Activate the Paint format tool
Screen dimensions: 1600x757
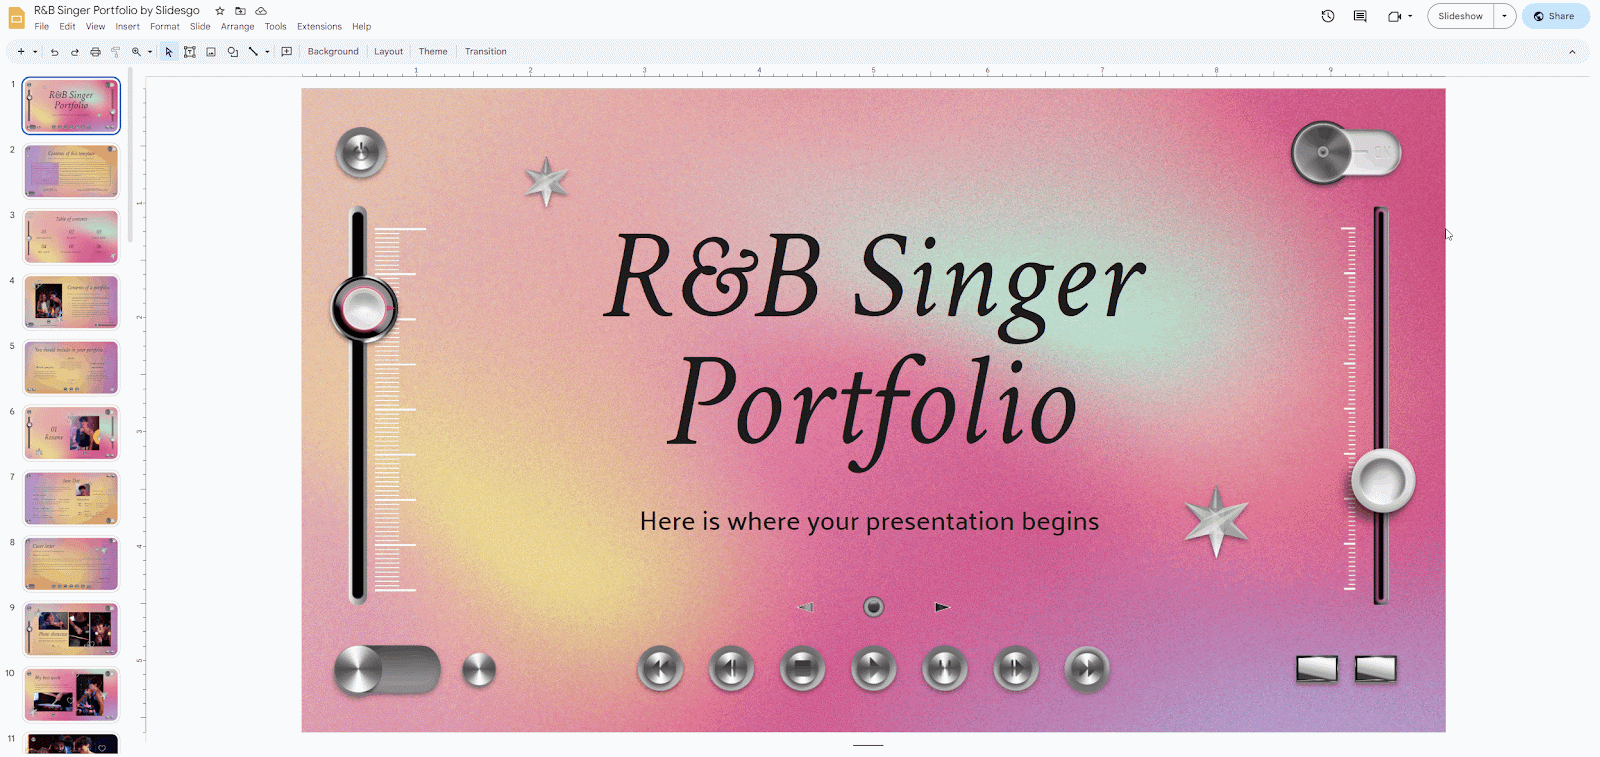coord(115,52)
